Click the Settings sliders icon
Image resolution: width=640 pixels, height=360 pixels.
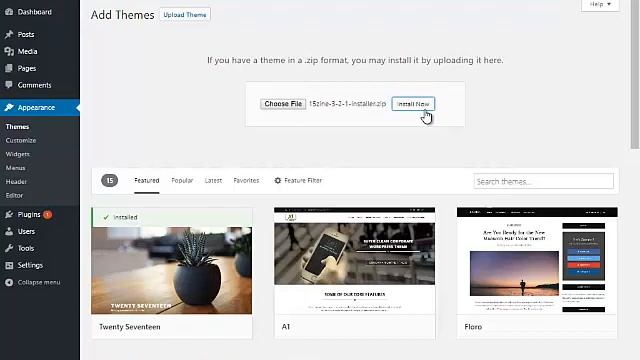9,265
